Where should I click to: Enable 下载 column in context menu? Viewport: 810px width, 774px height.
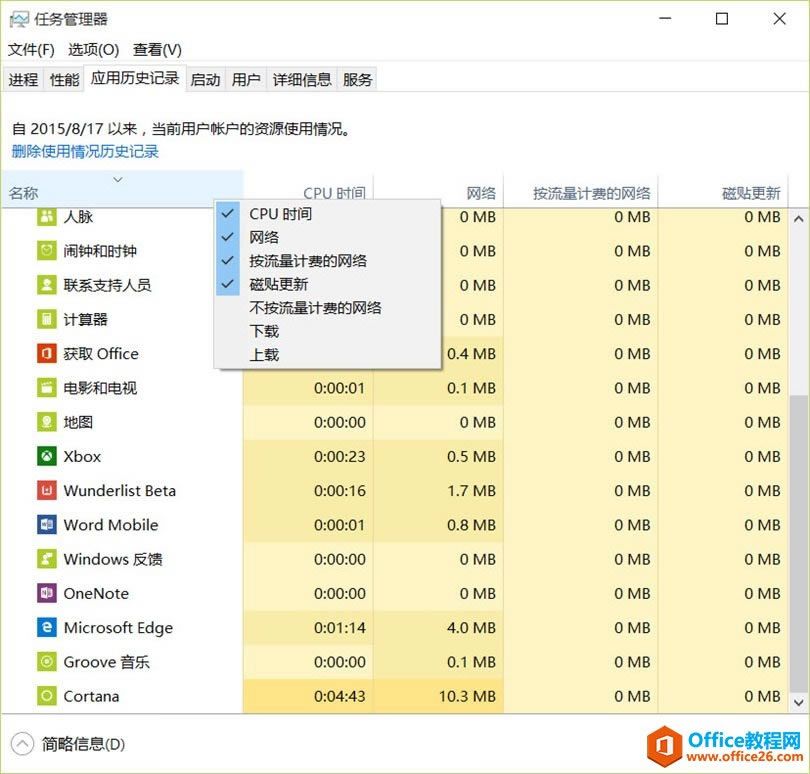tap(328, 331)
